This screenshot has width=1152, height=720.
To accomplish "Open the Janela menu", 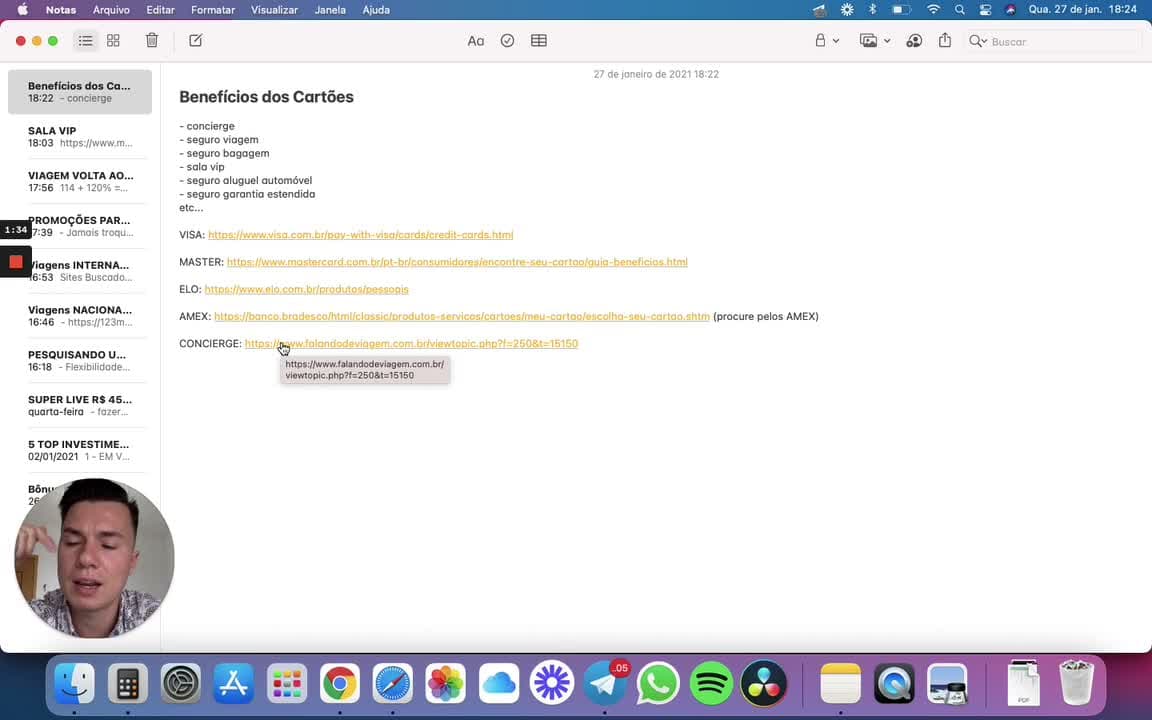I will [330, 10].
